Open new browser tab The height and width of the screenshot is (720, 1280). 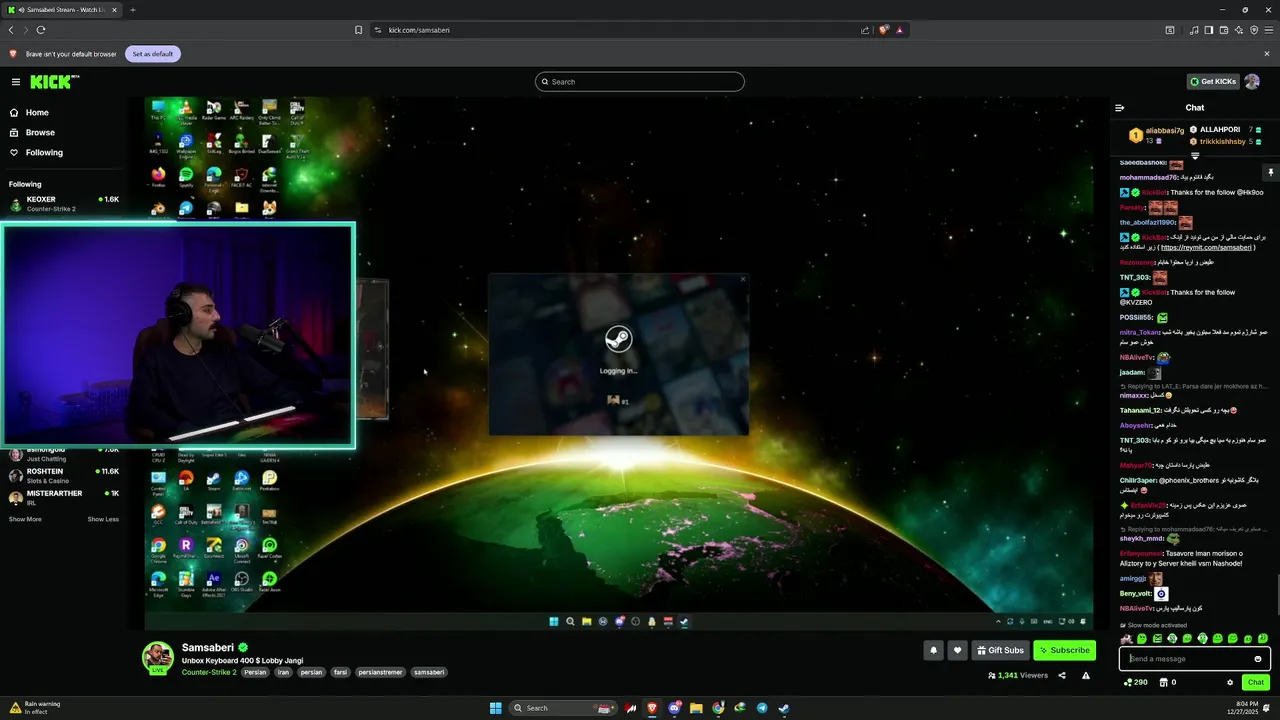pos(133,10)
